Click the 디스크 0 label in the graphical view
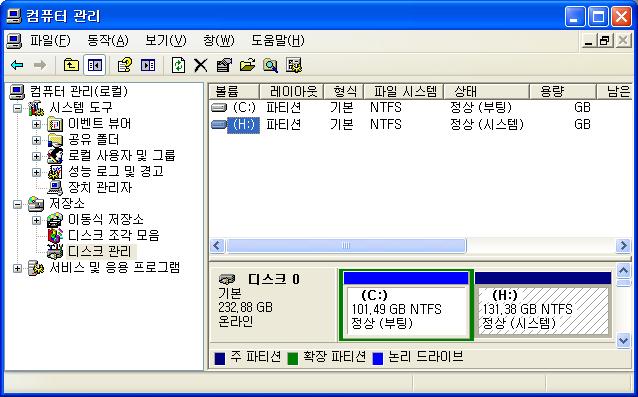The height and width of the screenshot is (397, 638). tap(274, 279)
